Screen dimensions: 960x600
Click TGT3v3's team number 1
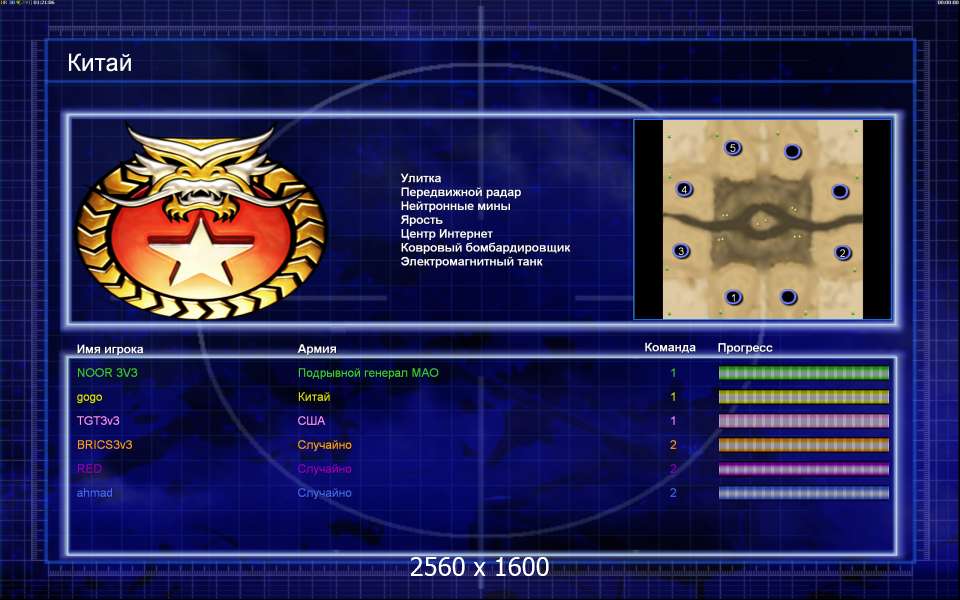[673, 421]
